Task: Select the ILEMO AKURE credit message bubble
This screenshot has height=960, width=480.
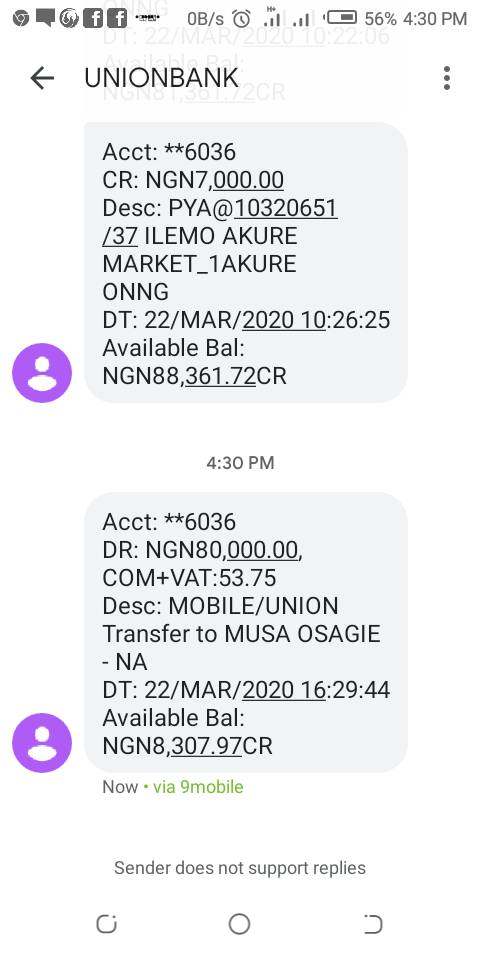Action: 246,262
